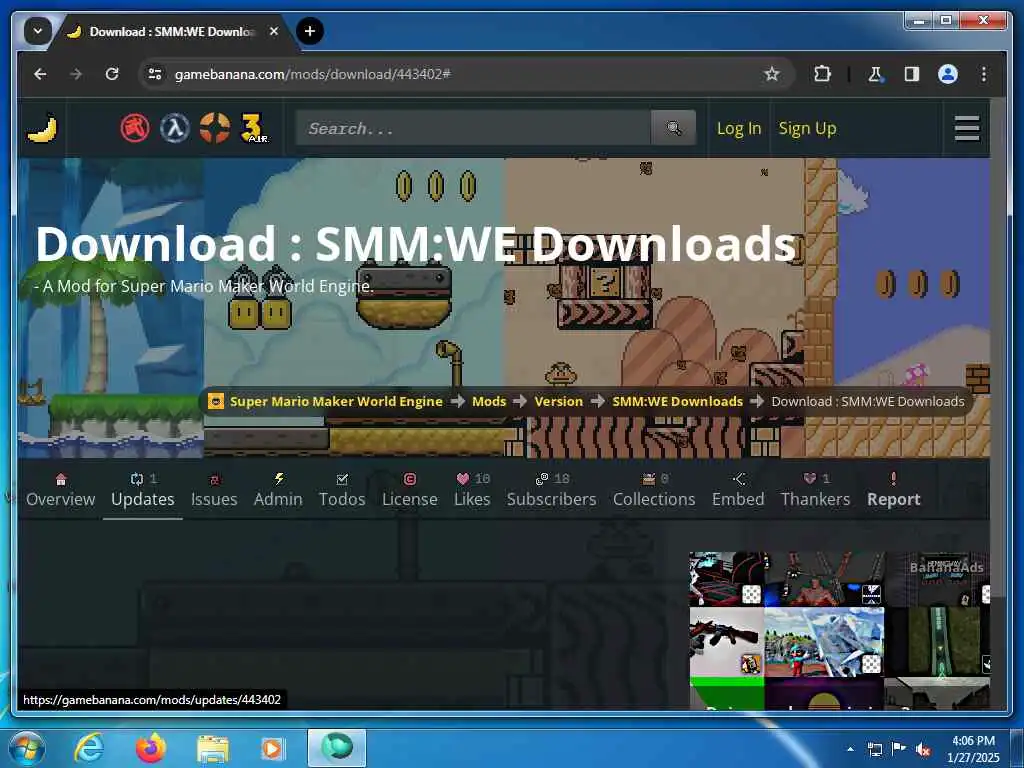Image resolution: width=1024 pixels, height=768 pixels.
Task: Click the browser back arrow
Action: pyautogui.click(x=40, y=74)
